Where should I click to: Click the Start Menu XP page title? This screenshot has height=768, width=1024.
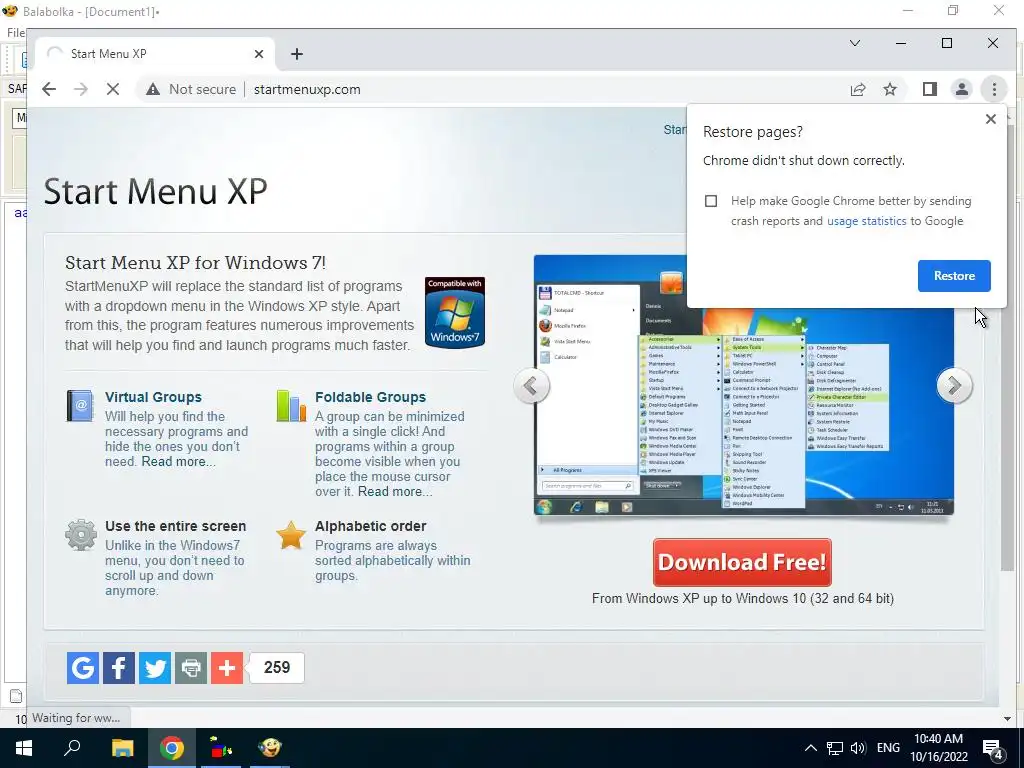pos(155,191)
